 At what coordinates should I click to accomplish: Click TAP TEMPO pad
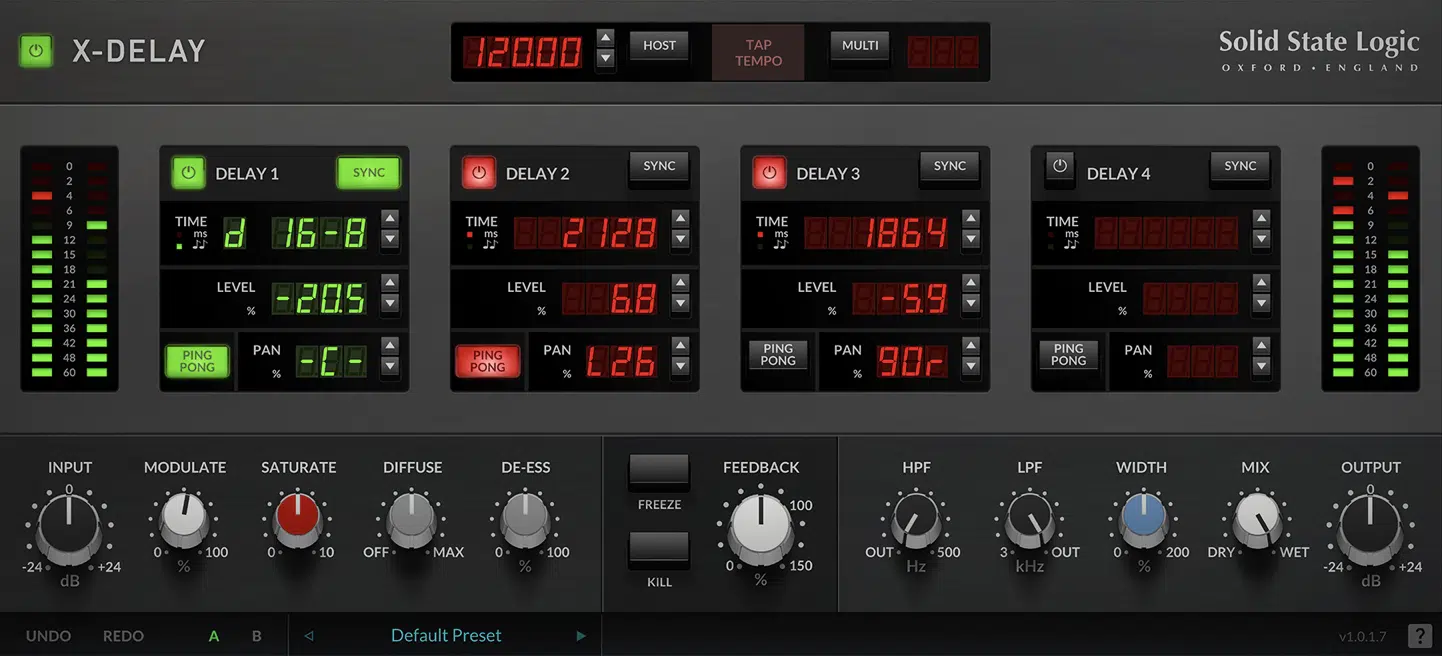[758, 53]
